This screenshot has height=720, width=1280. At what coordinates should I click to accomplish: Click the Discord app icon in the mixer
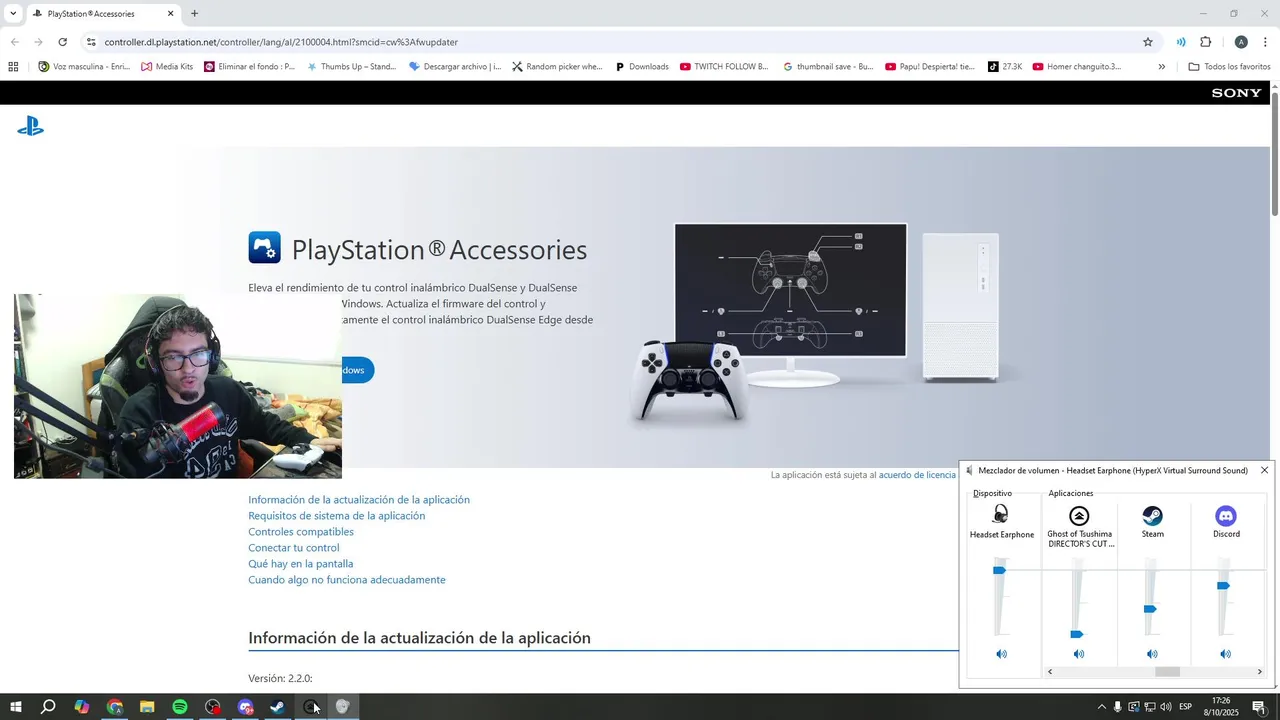click(1226, 516)
